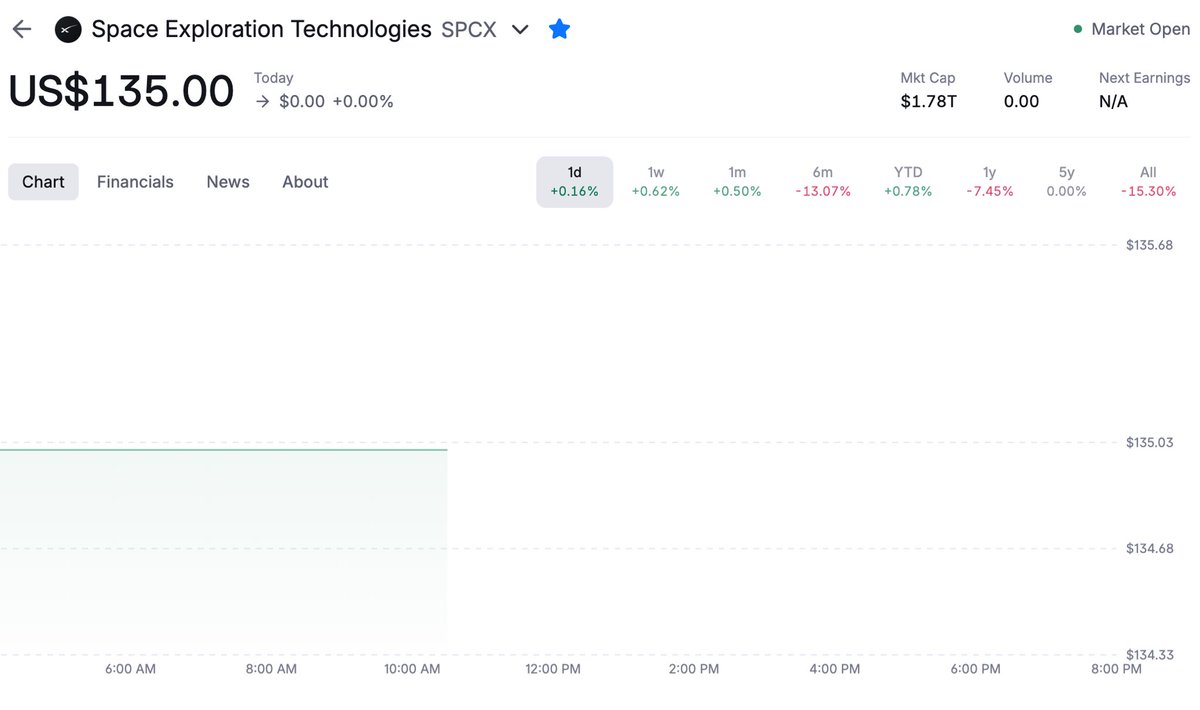The image size is (1200, 710).
Task: Click Space Exploration Technologies company name
Action: (261, 29)
